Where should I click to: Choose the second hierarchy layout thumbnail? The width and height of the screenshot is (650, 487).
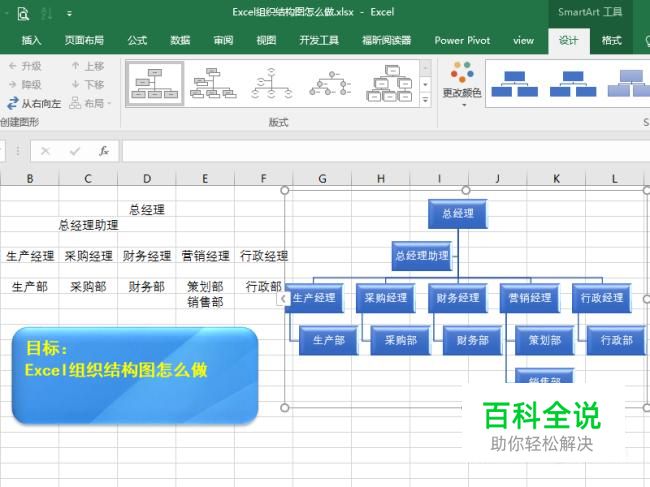click(213, 84)
